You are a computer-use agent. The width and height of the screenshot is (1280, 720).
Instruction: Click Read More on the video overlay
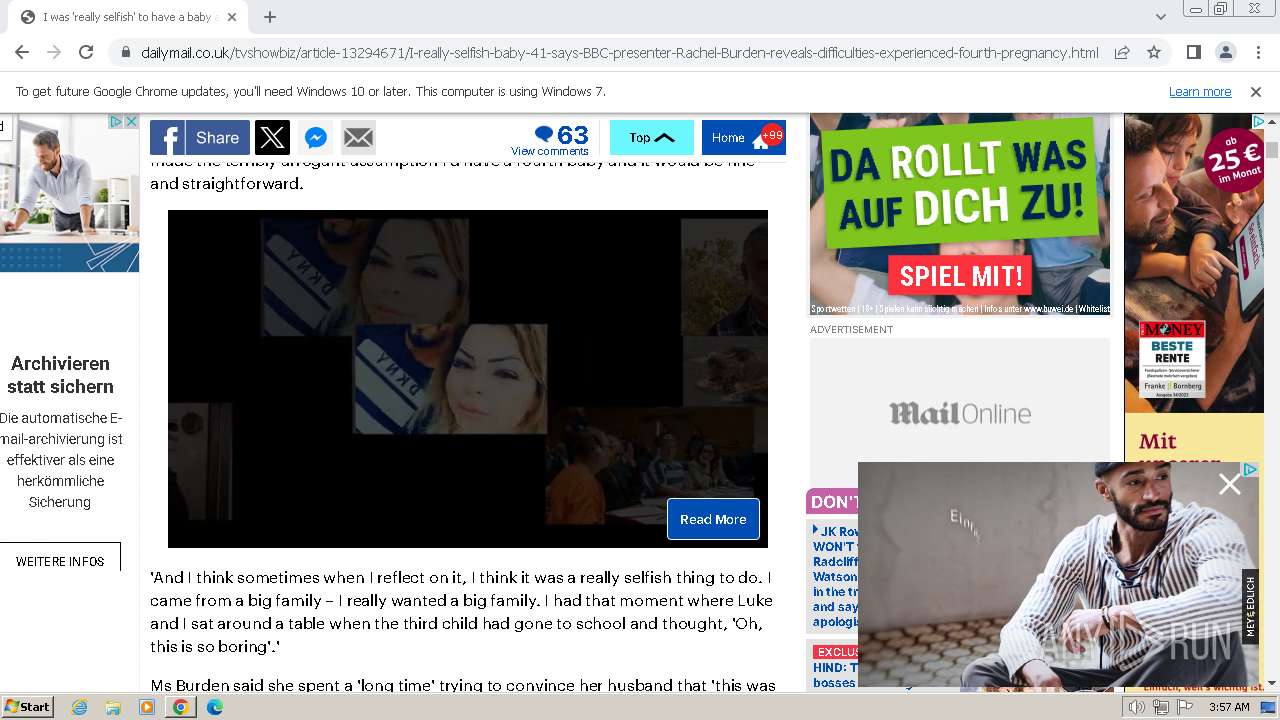[713, 519]
